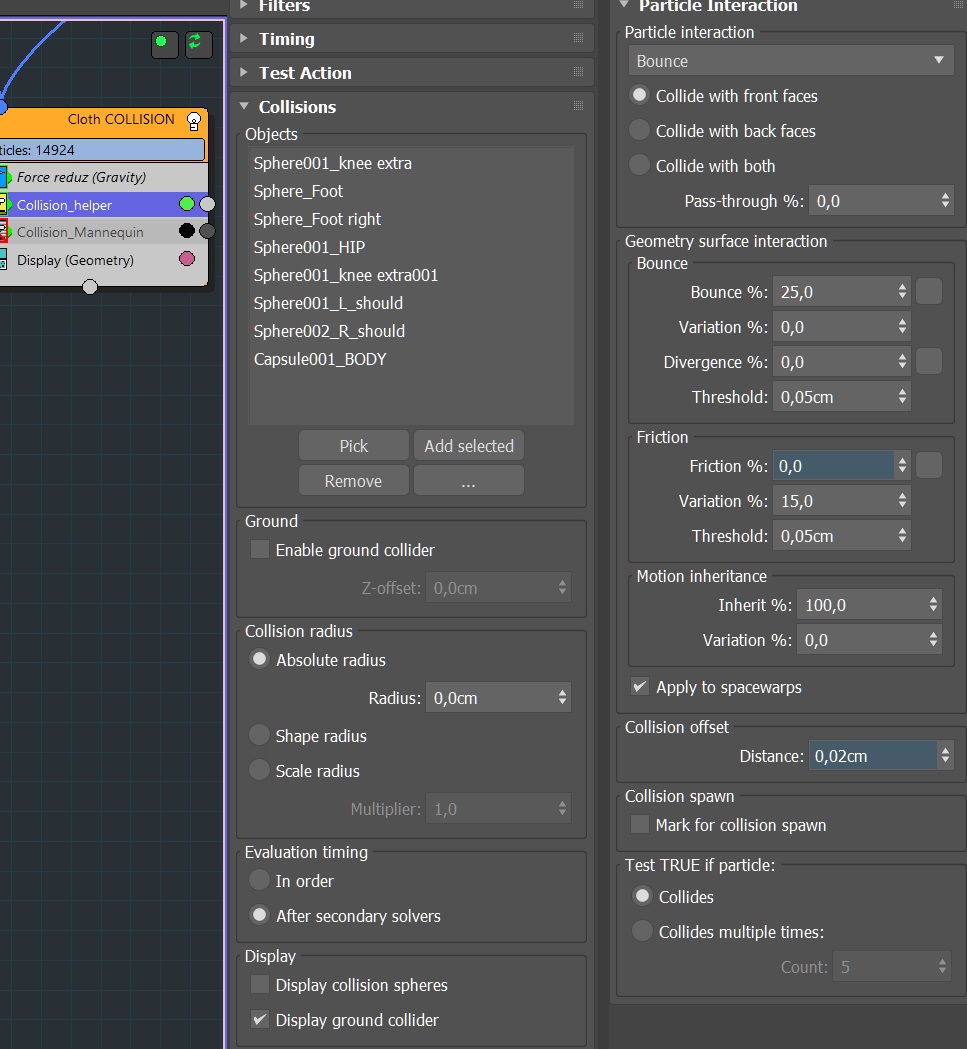Enable the ground collider checkbox

(260, 550)
